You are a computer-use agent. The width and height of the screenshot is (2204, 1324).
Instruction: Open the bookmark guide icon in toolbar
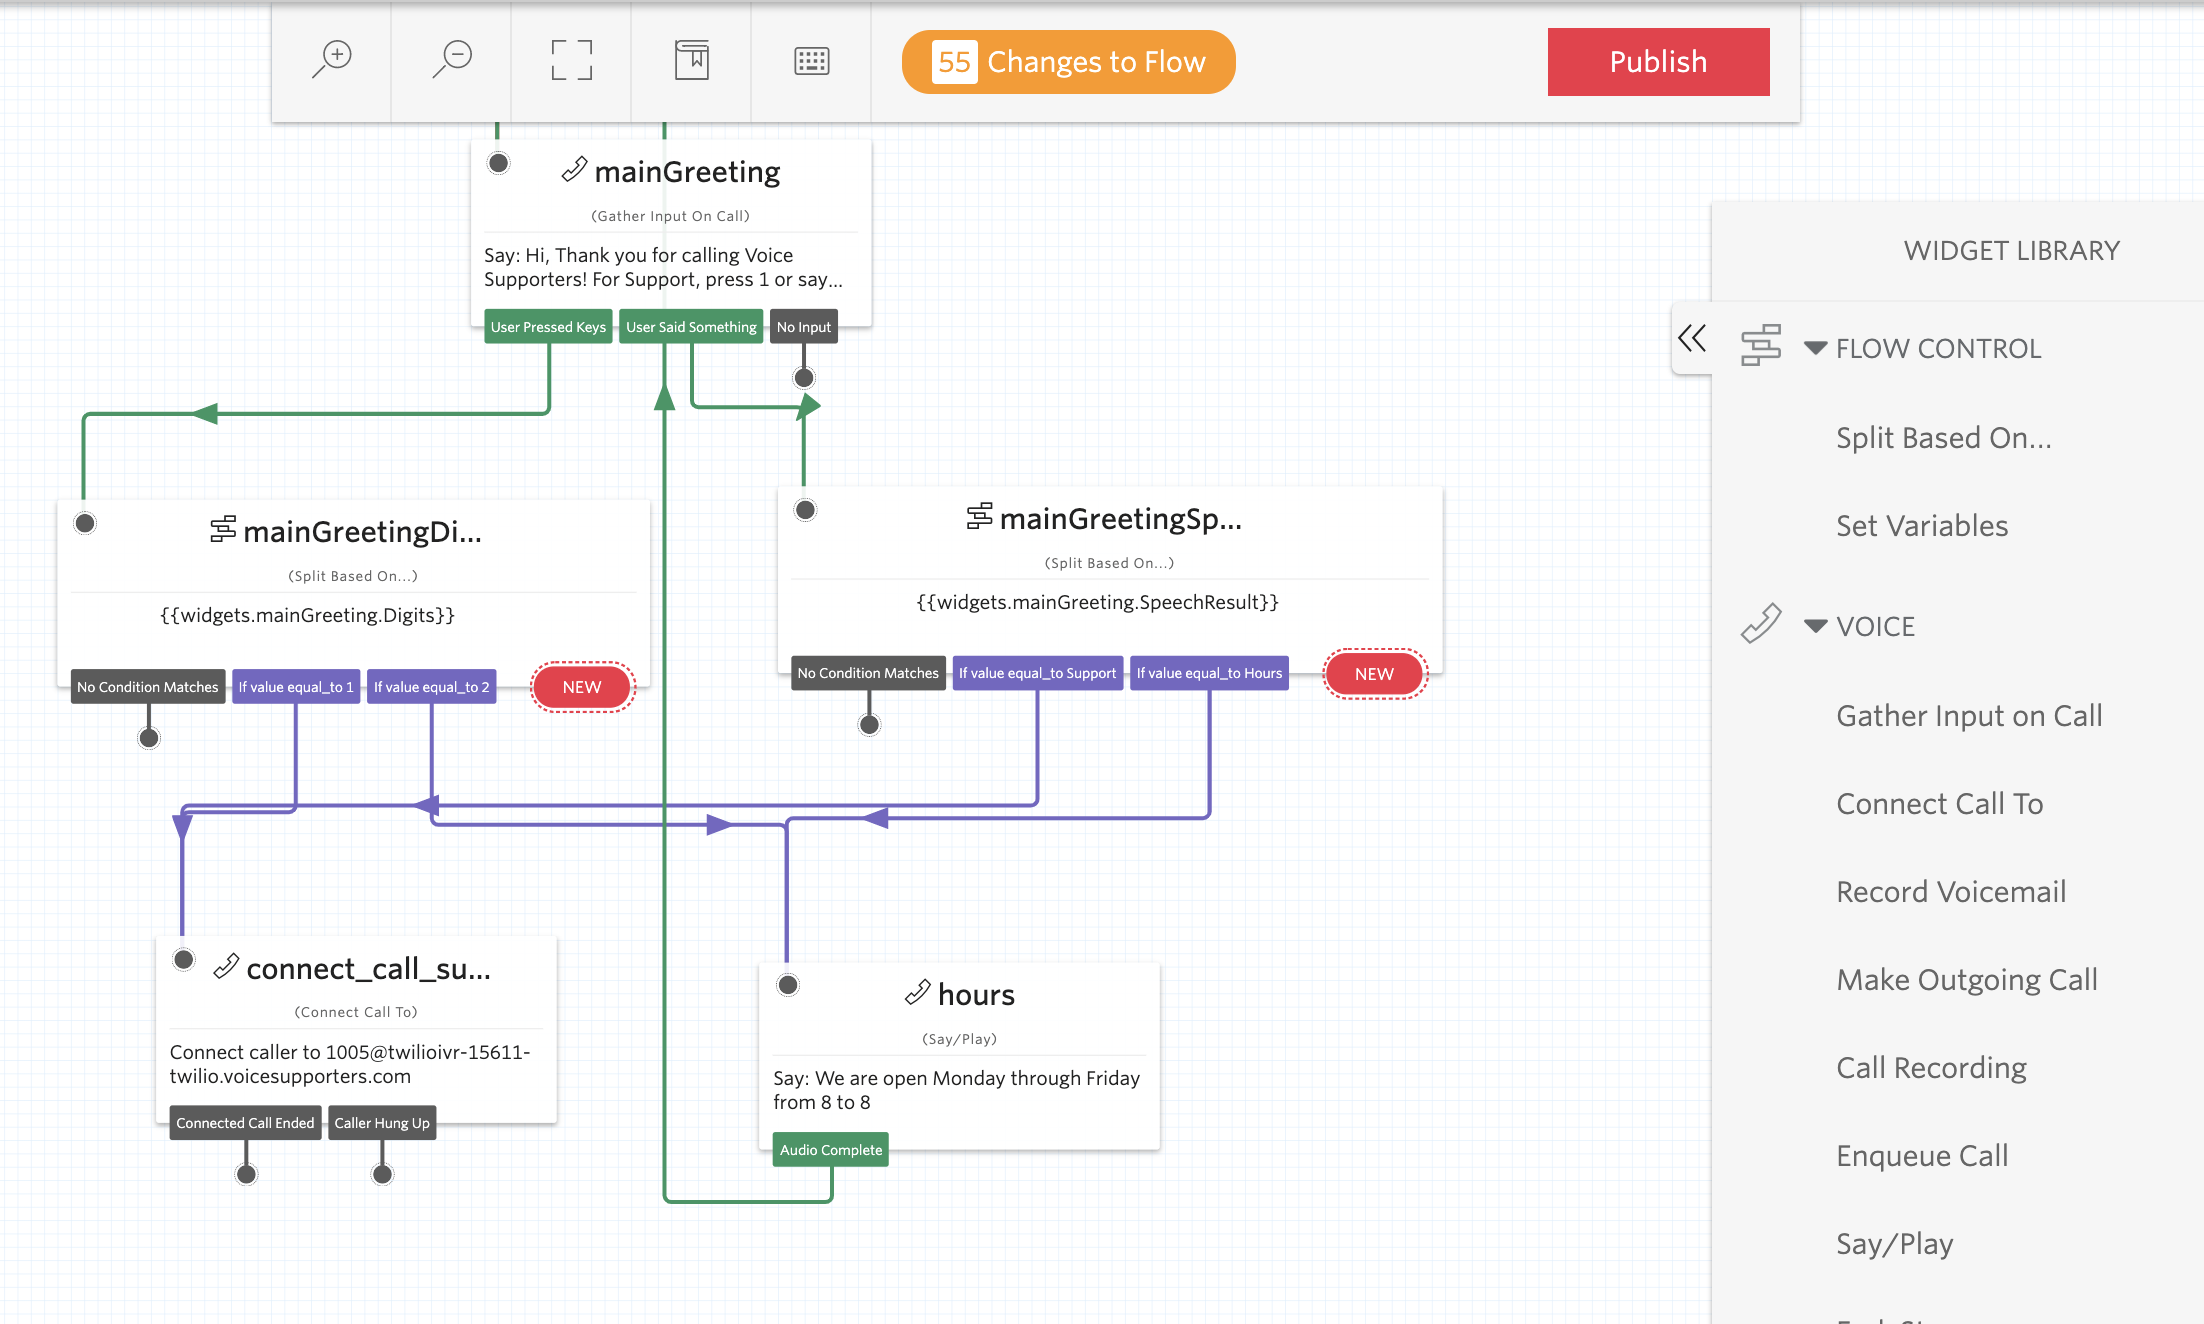[692, 61]
